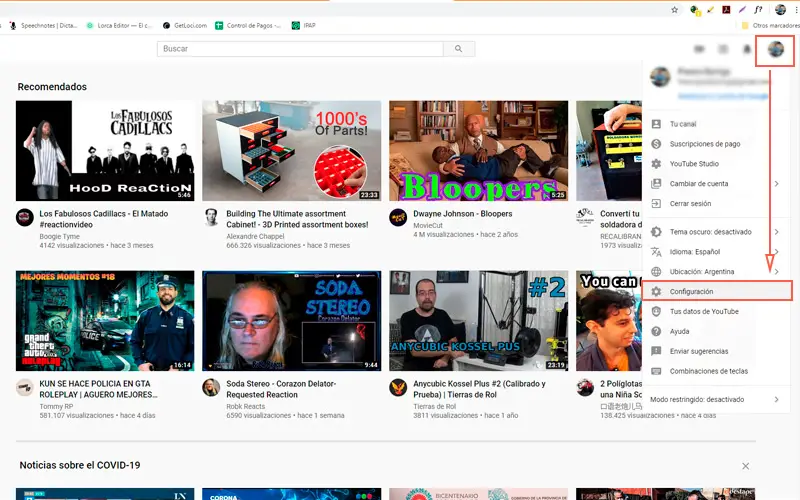Open the yellow highlighter extension

pyautogui.click(x=710, y=9)
